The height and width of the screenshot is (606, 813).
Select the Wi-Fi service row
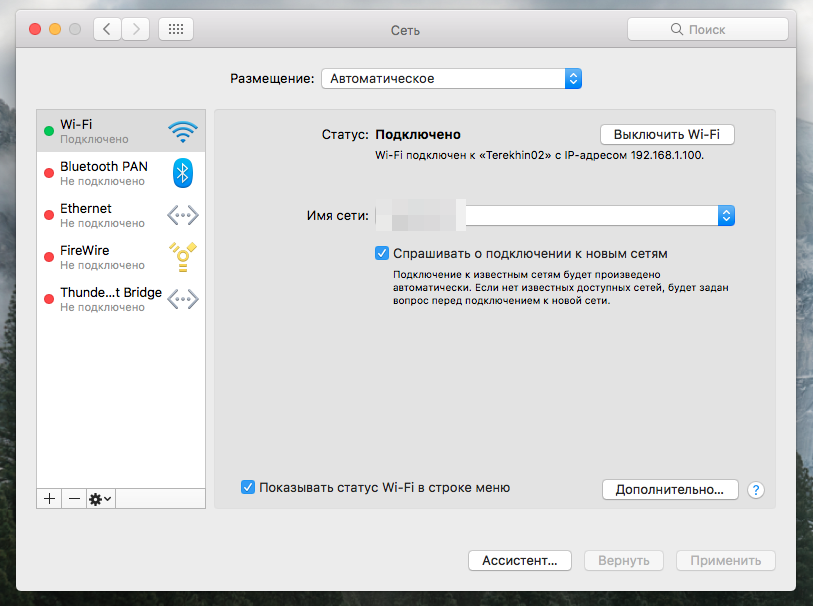121,131
